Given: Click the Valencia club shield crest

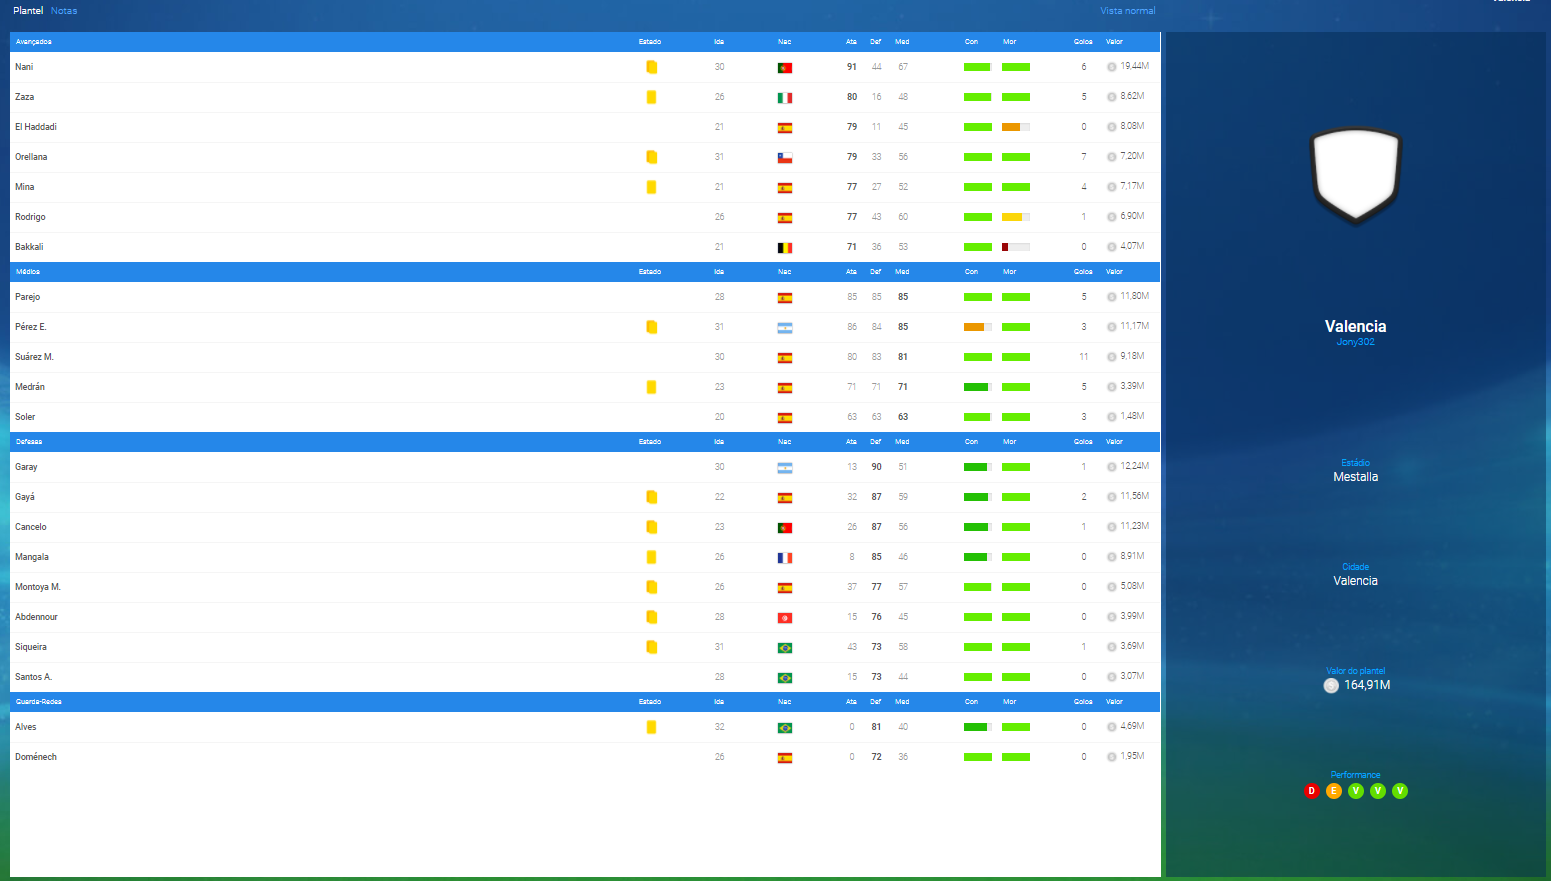Looking at the screenshot, I should point(1355,174).
